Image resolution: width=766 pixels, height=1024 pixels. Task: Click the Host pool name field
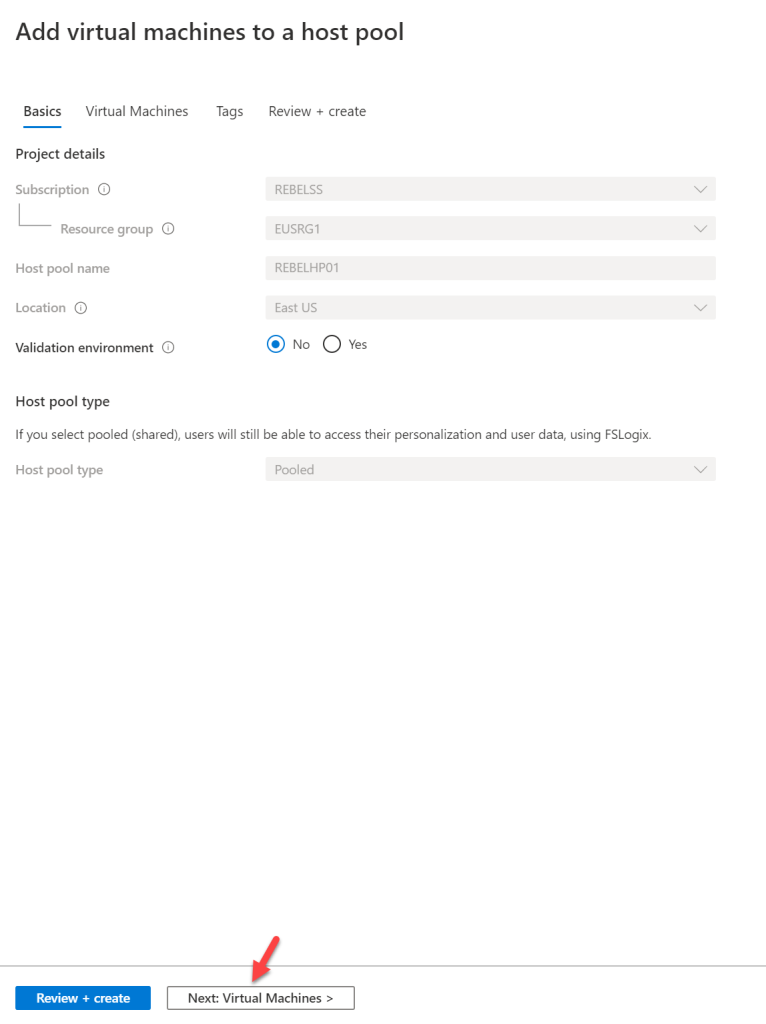pos(490,268)
